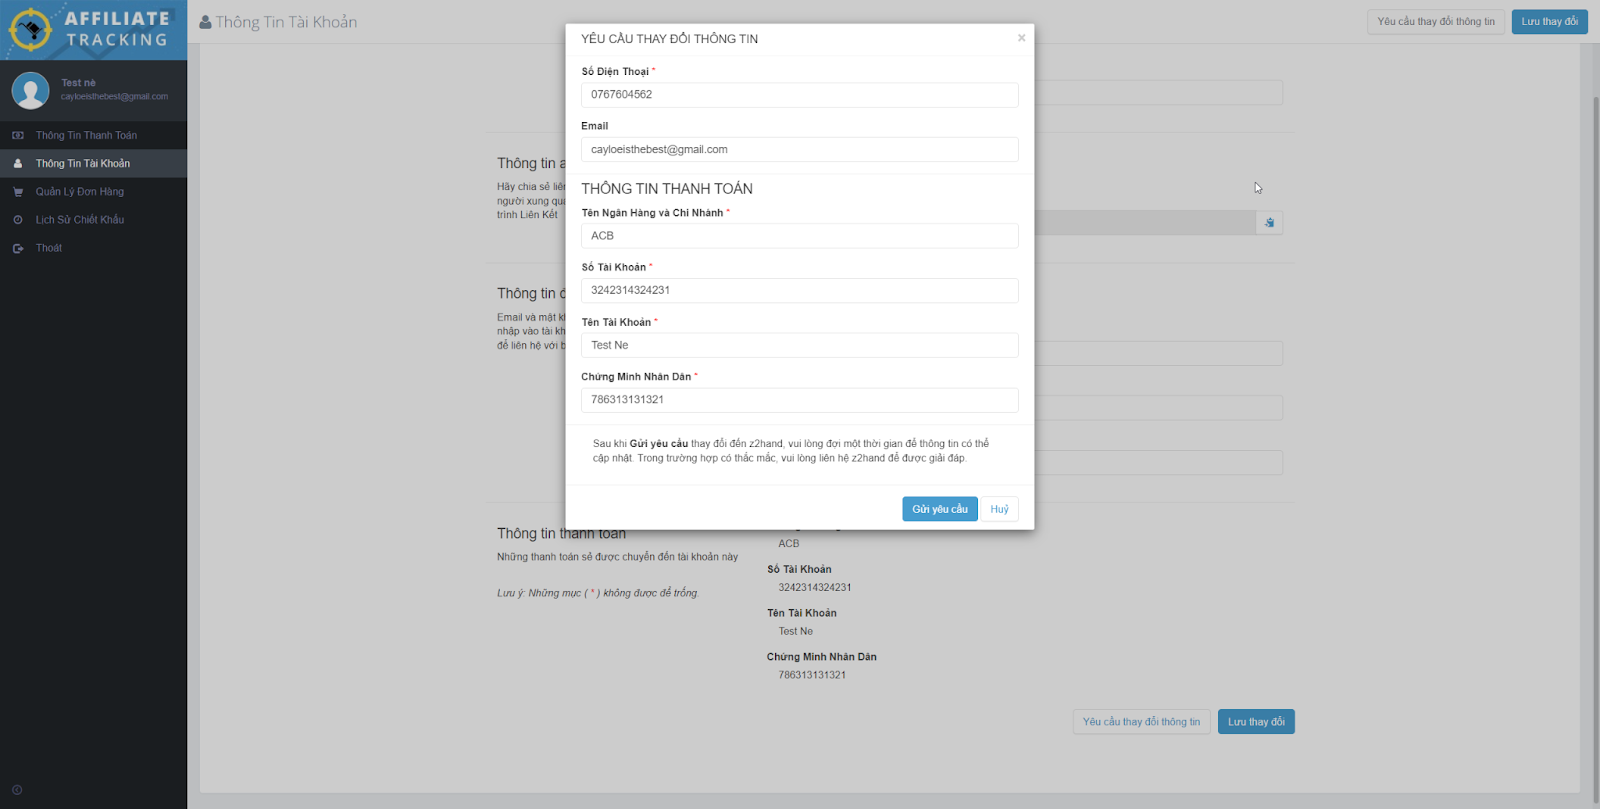Click the Test nè username in sidebar
Image resolution: width=1600 pixels, height=809 pixels.
(x=78, y=83)
